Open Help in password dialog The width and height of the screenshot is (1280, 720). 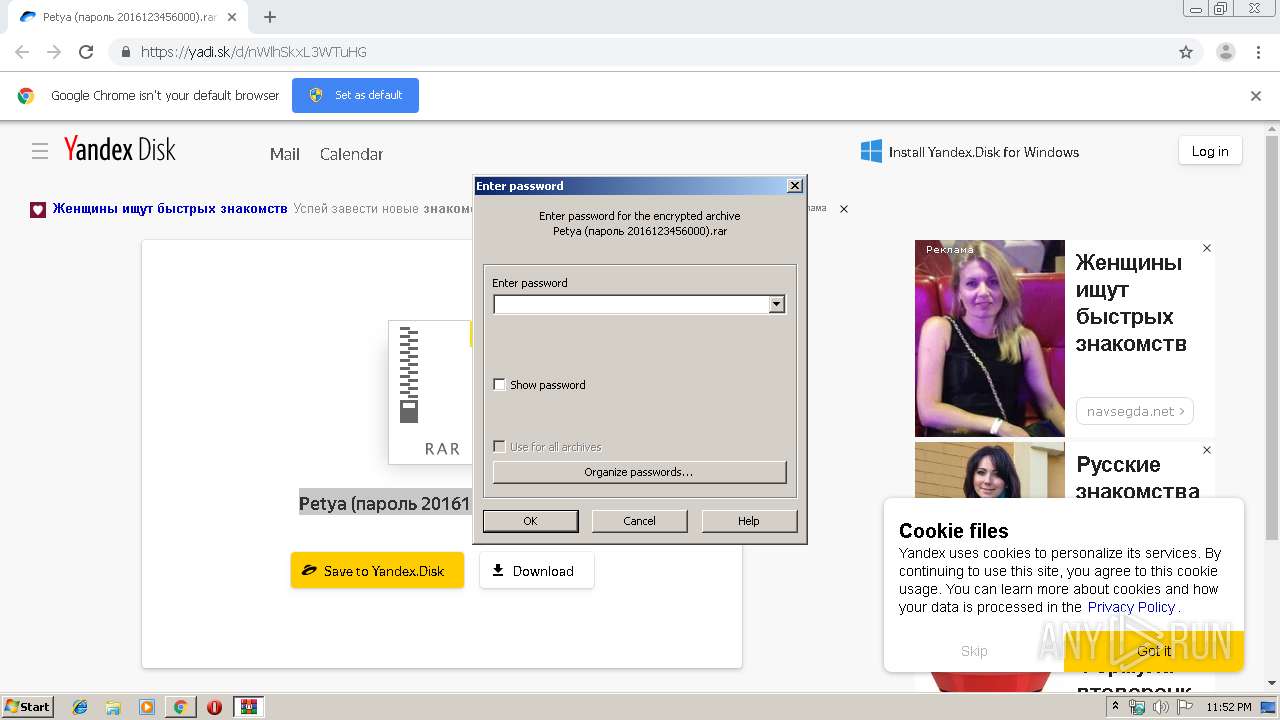(749, 521)
